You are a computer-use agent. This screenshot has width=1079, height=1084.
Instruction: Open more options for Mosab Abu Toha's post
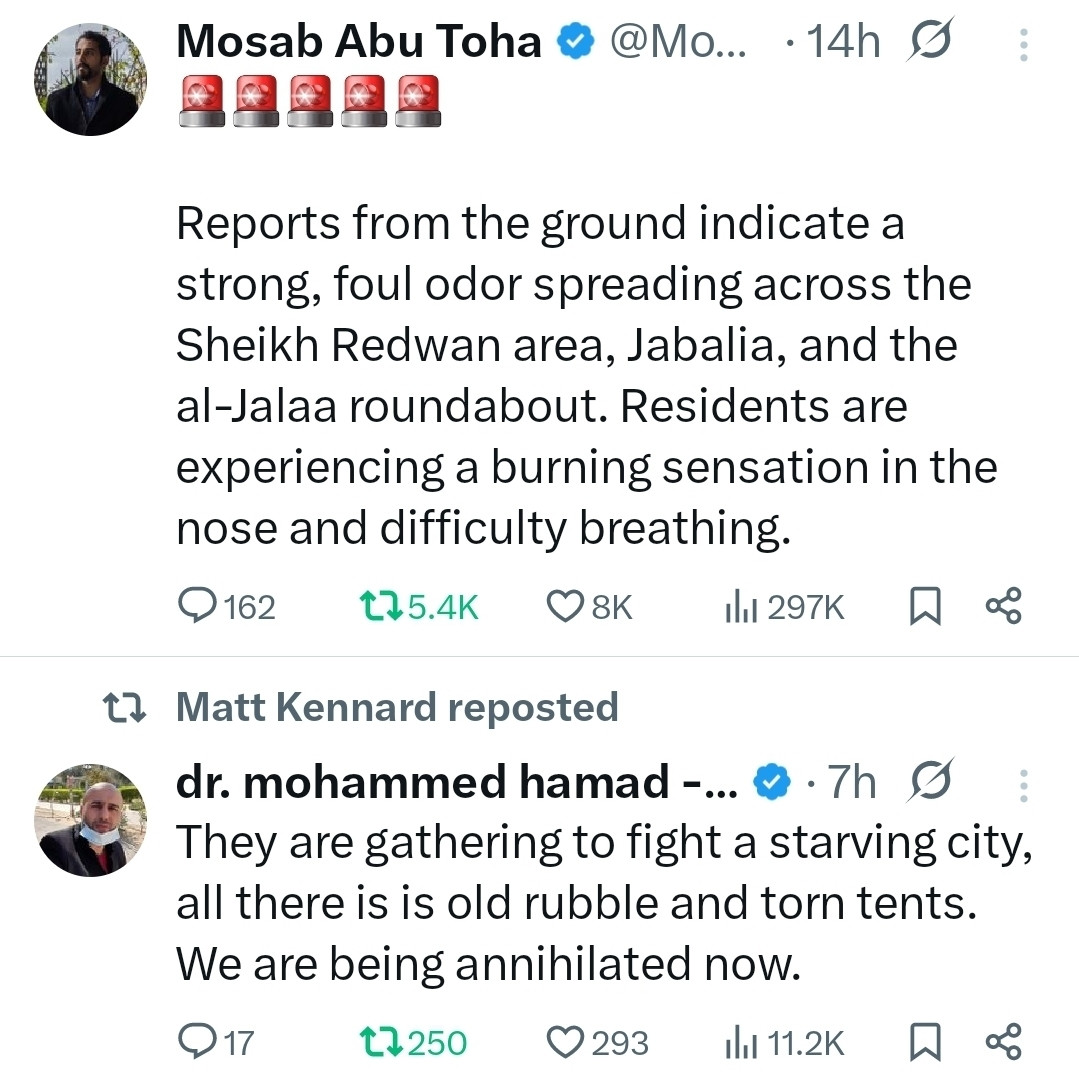point(1024,45)
